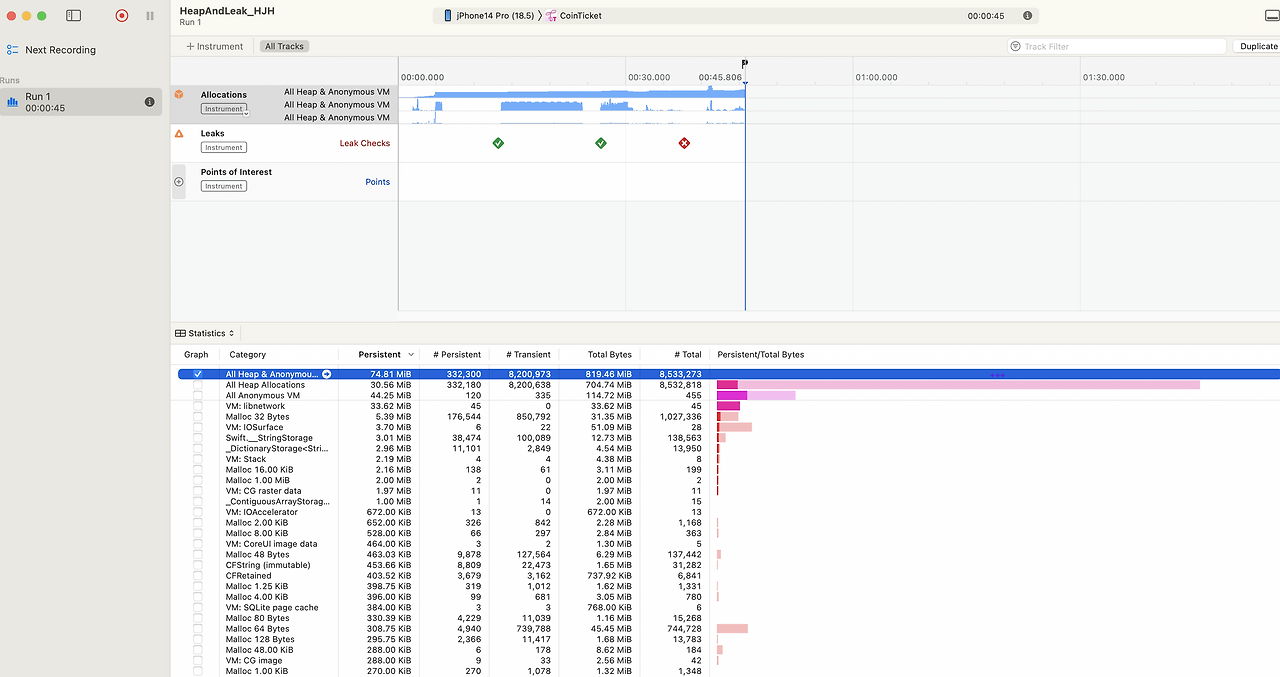Select the VM: CoreUI image data row
The height and width of the screenshot is (677, 1280).
[729, 544]
